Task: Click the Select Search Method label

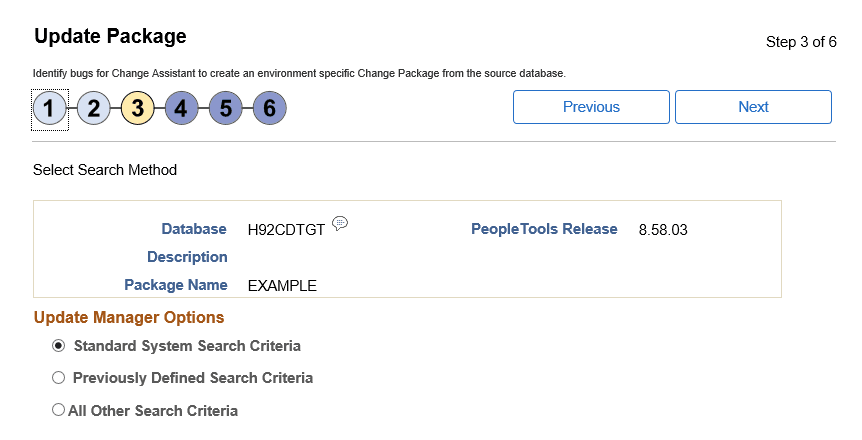Action: pyautogui.click(x=105, y=170)
